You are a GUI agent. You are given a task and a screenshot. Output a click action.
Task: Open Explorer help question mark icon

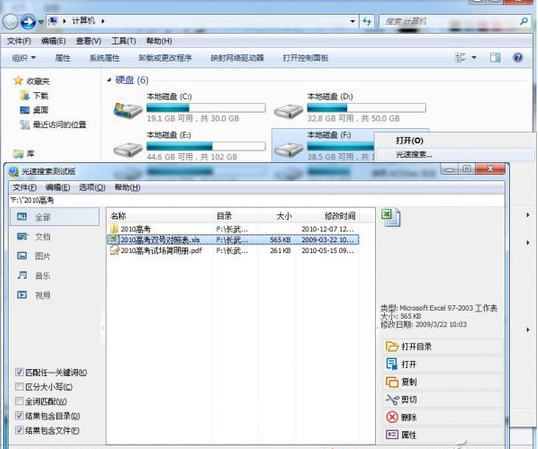click(x=518, y=57)
